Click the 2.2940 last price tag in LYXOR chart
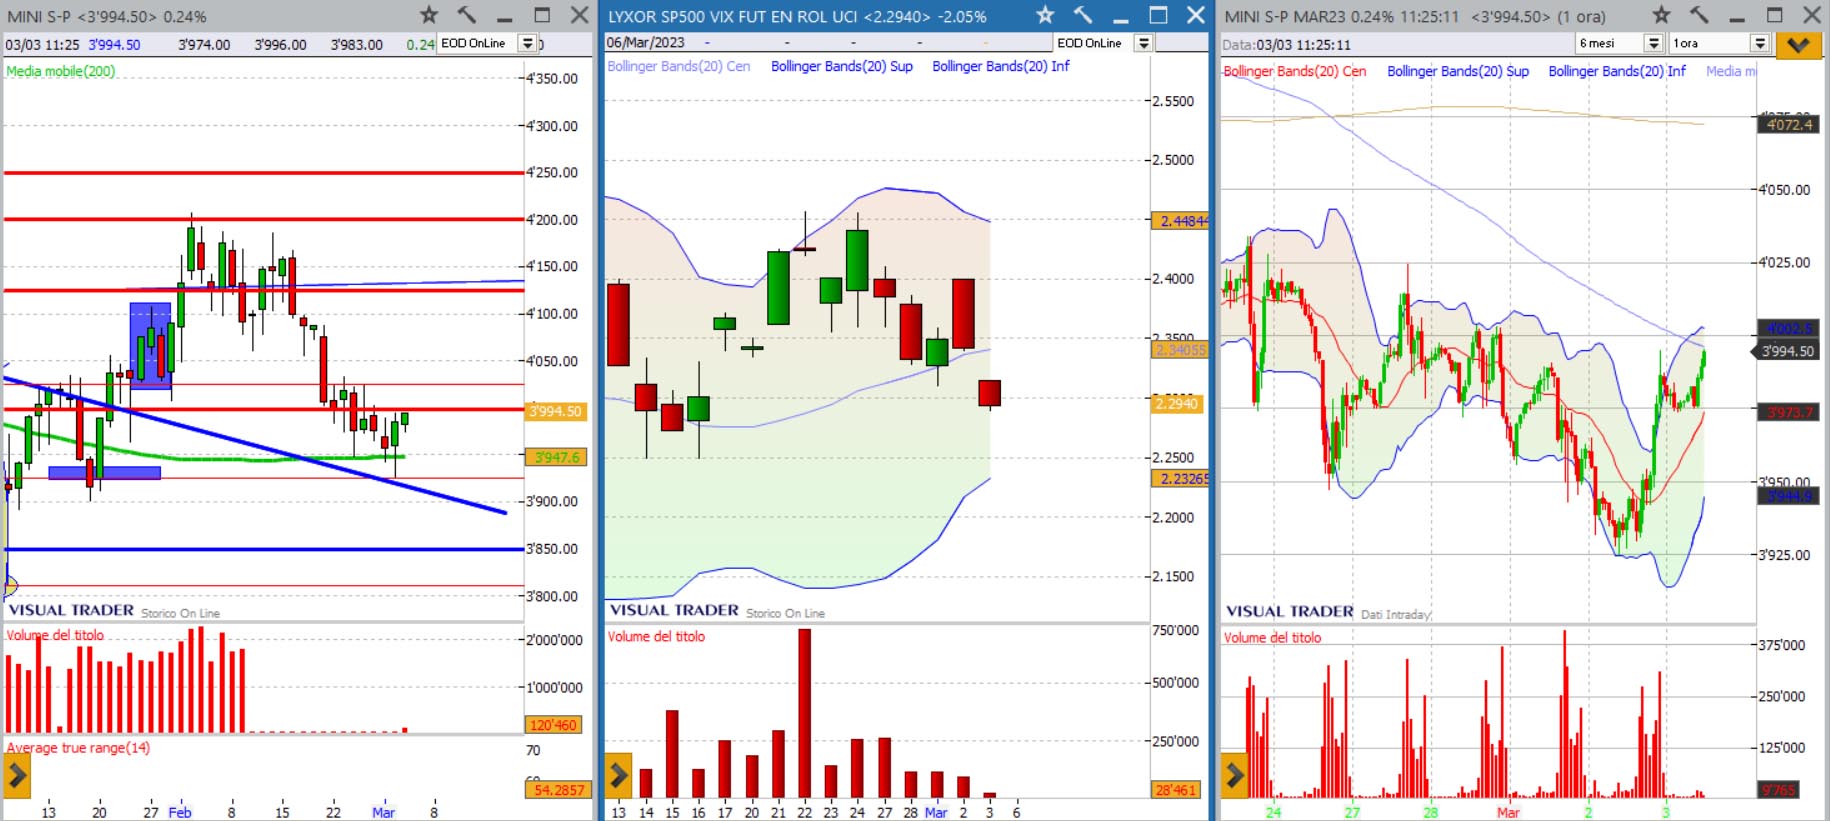 coord(1177,404)
